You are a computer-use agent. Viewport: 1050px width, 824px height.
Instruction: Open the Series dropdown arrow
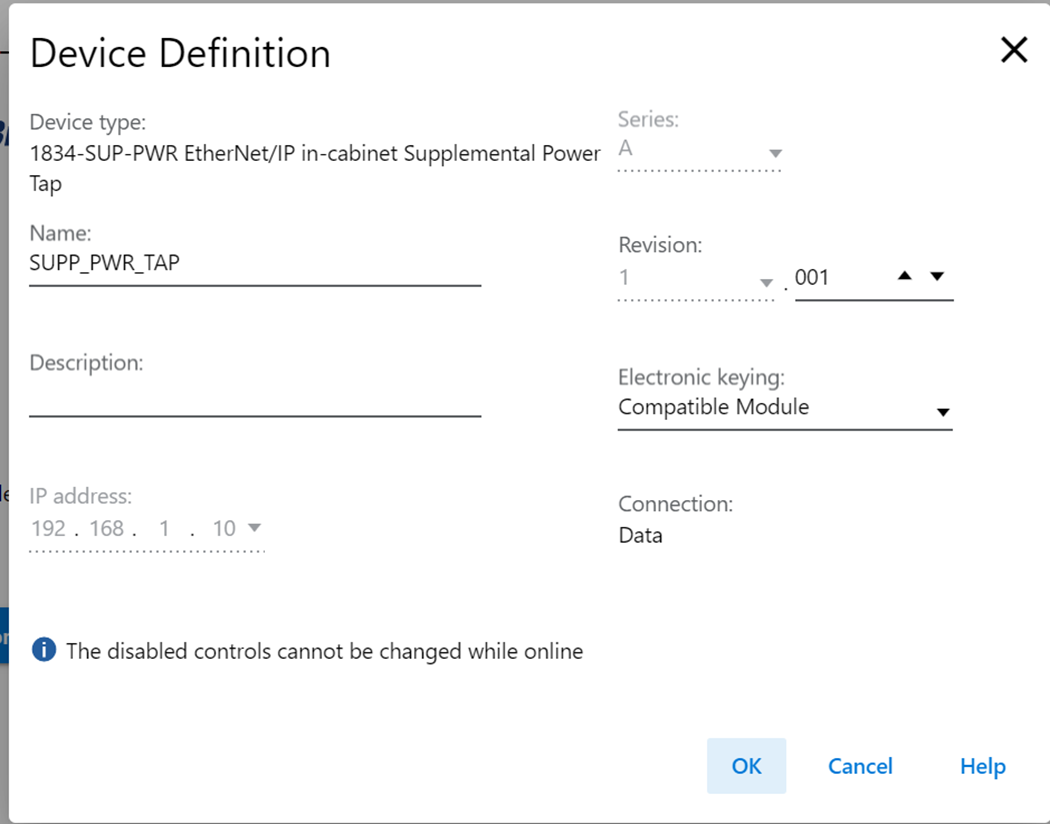tap(775, 153)
